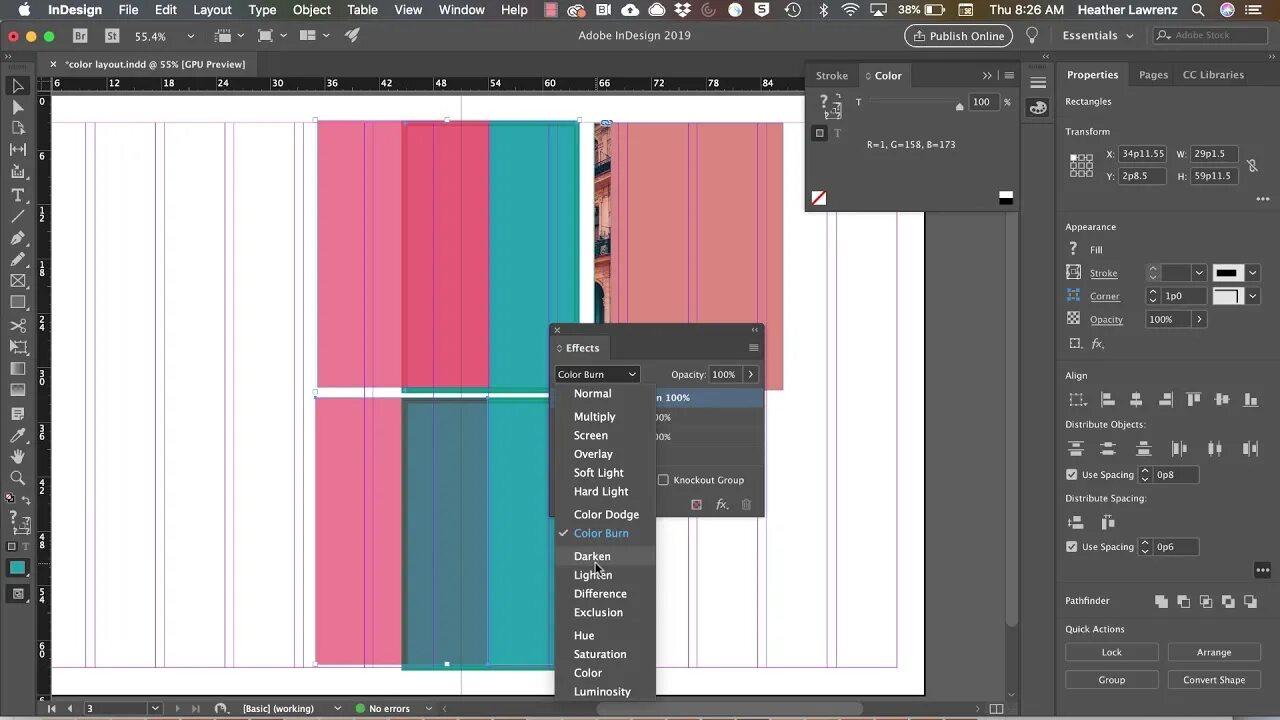Screen dimensions: 1280x720
Task: Choose Multiply blending mode
Action: click(x=594, y=416)
